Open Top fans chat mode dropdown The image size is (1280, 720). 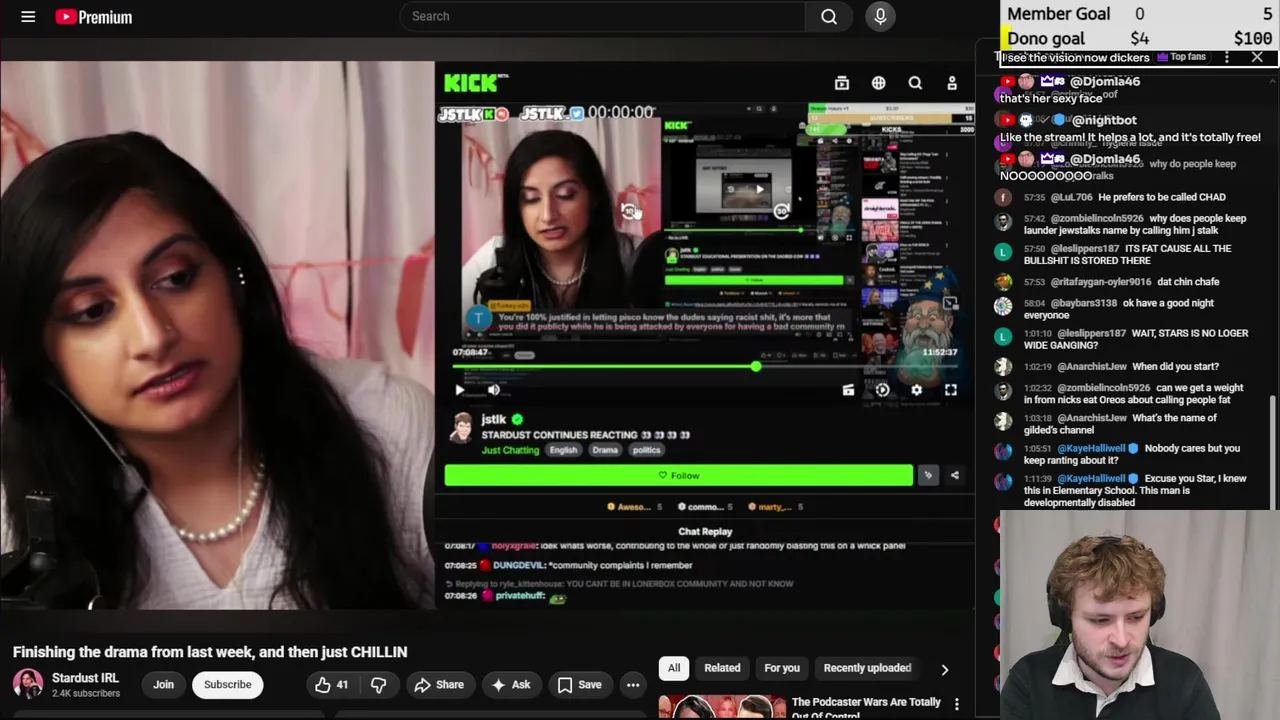point(1182,57)
